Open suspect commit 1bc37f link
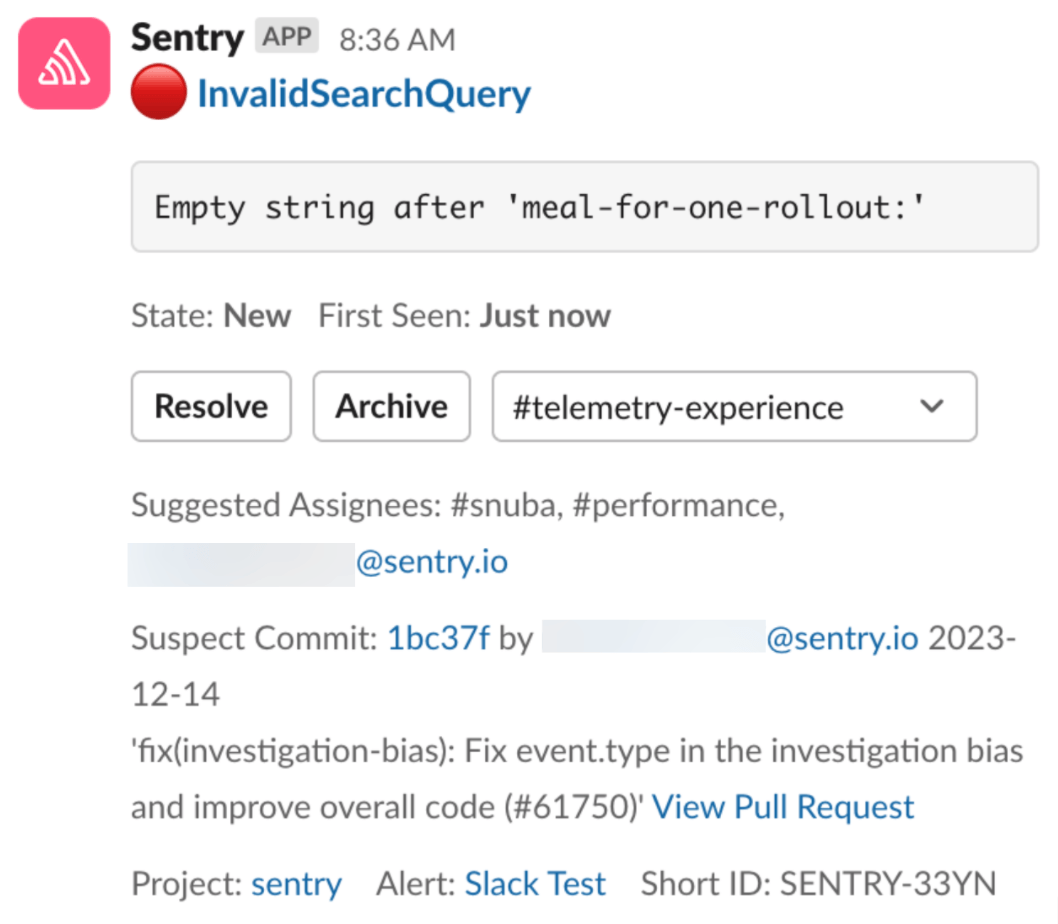 [x=438, y=638]
